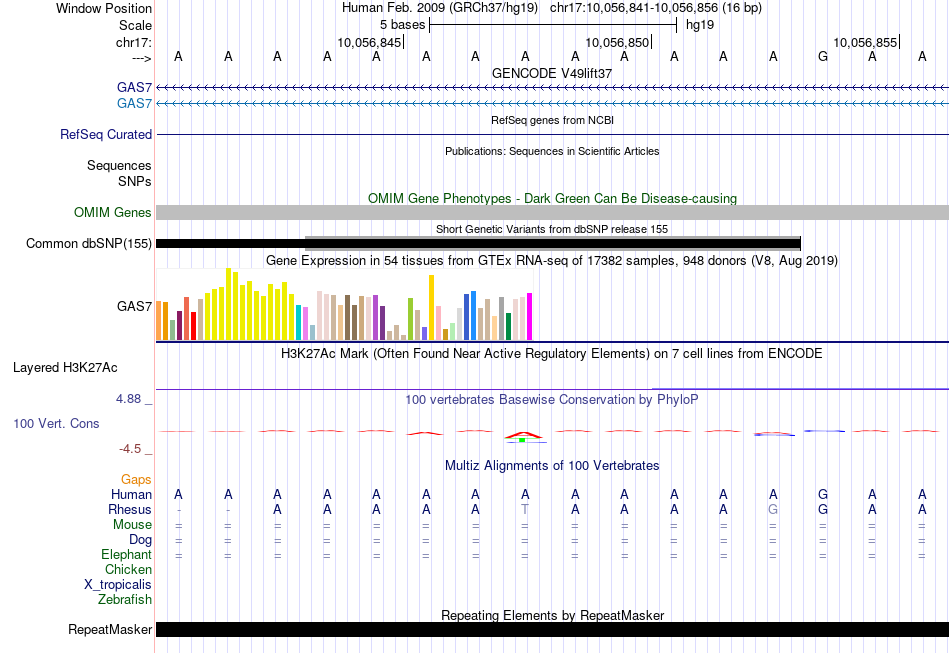Click the light blue GAS7 transcript arrow line
The height and width of the screenshot is (653, 950).
point(552,104)
